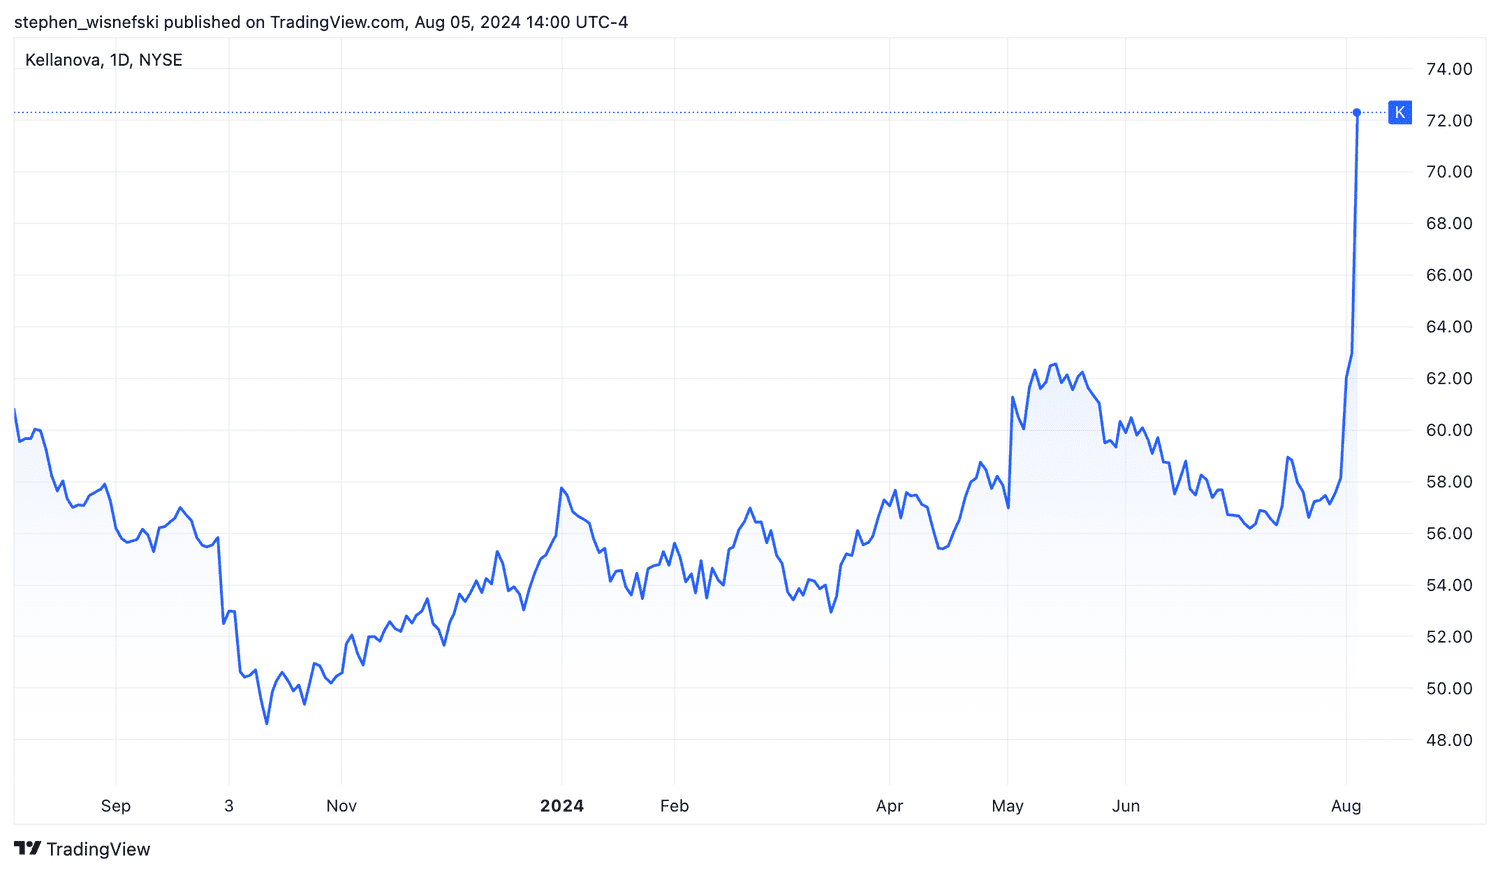
Task: Click the Apr date axis label
Action: point(889,806)
